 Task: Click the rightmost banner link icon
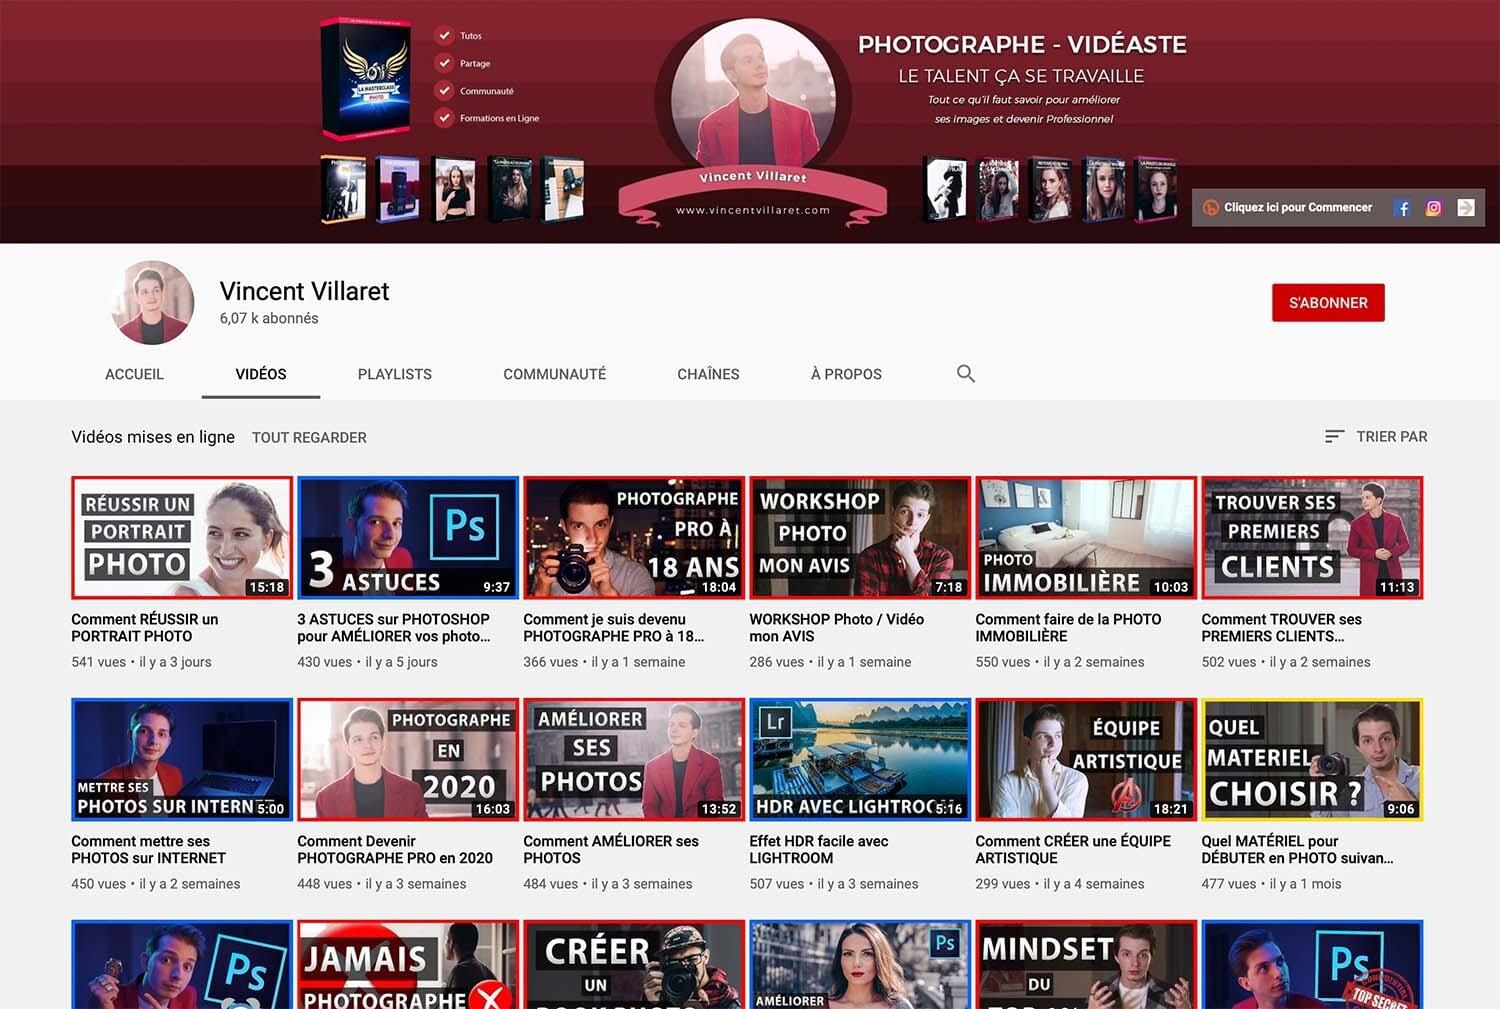[1465, 208]
